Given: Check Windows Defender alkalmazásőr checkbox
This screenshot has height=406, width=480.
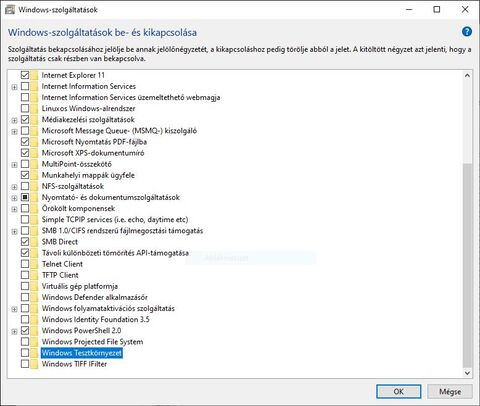Looking at the screenshot, I should point(25,297).
